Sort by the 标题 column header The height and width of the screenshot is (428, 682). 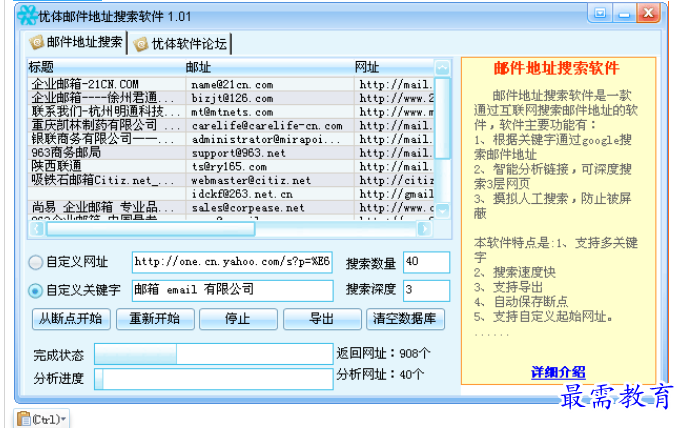tap(106, 67)
